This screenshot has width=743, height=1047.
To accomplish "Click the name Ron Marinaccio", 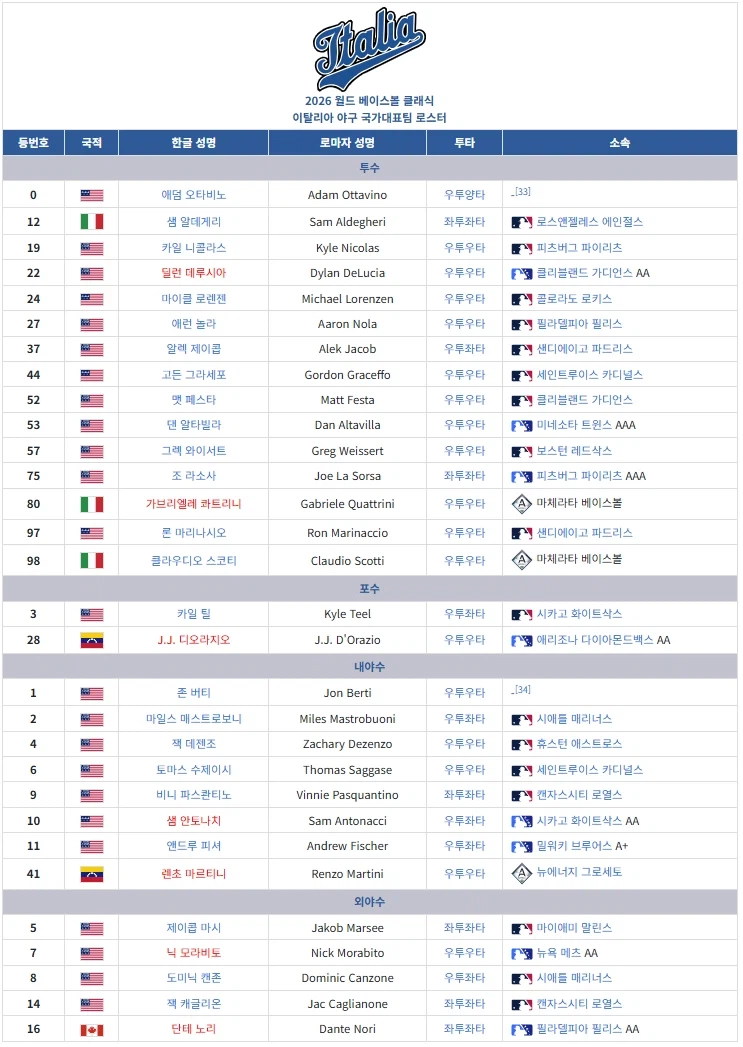I will [x=348, y=534].
